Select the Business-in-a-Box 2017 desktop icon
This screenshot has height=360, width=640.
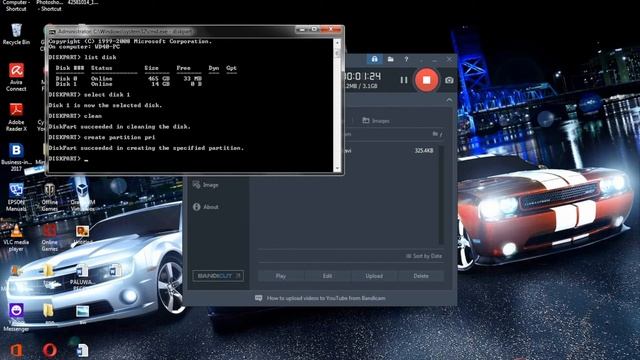point(16,157)
